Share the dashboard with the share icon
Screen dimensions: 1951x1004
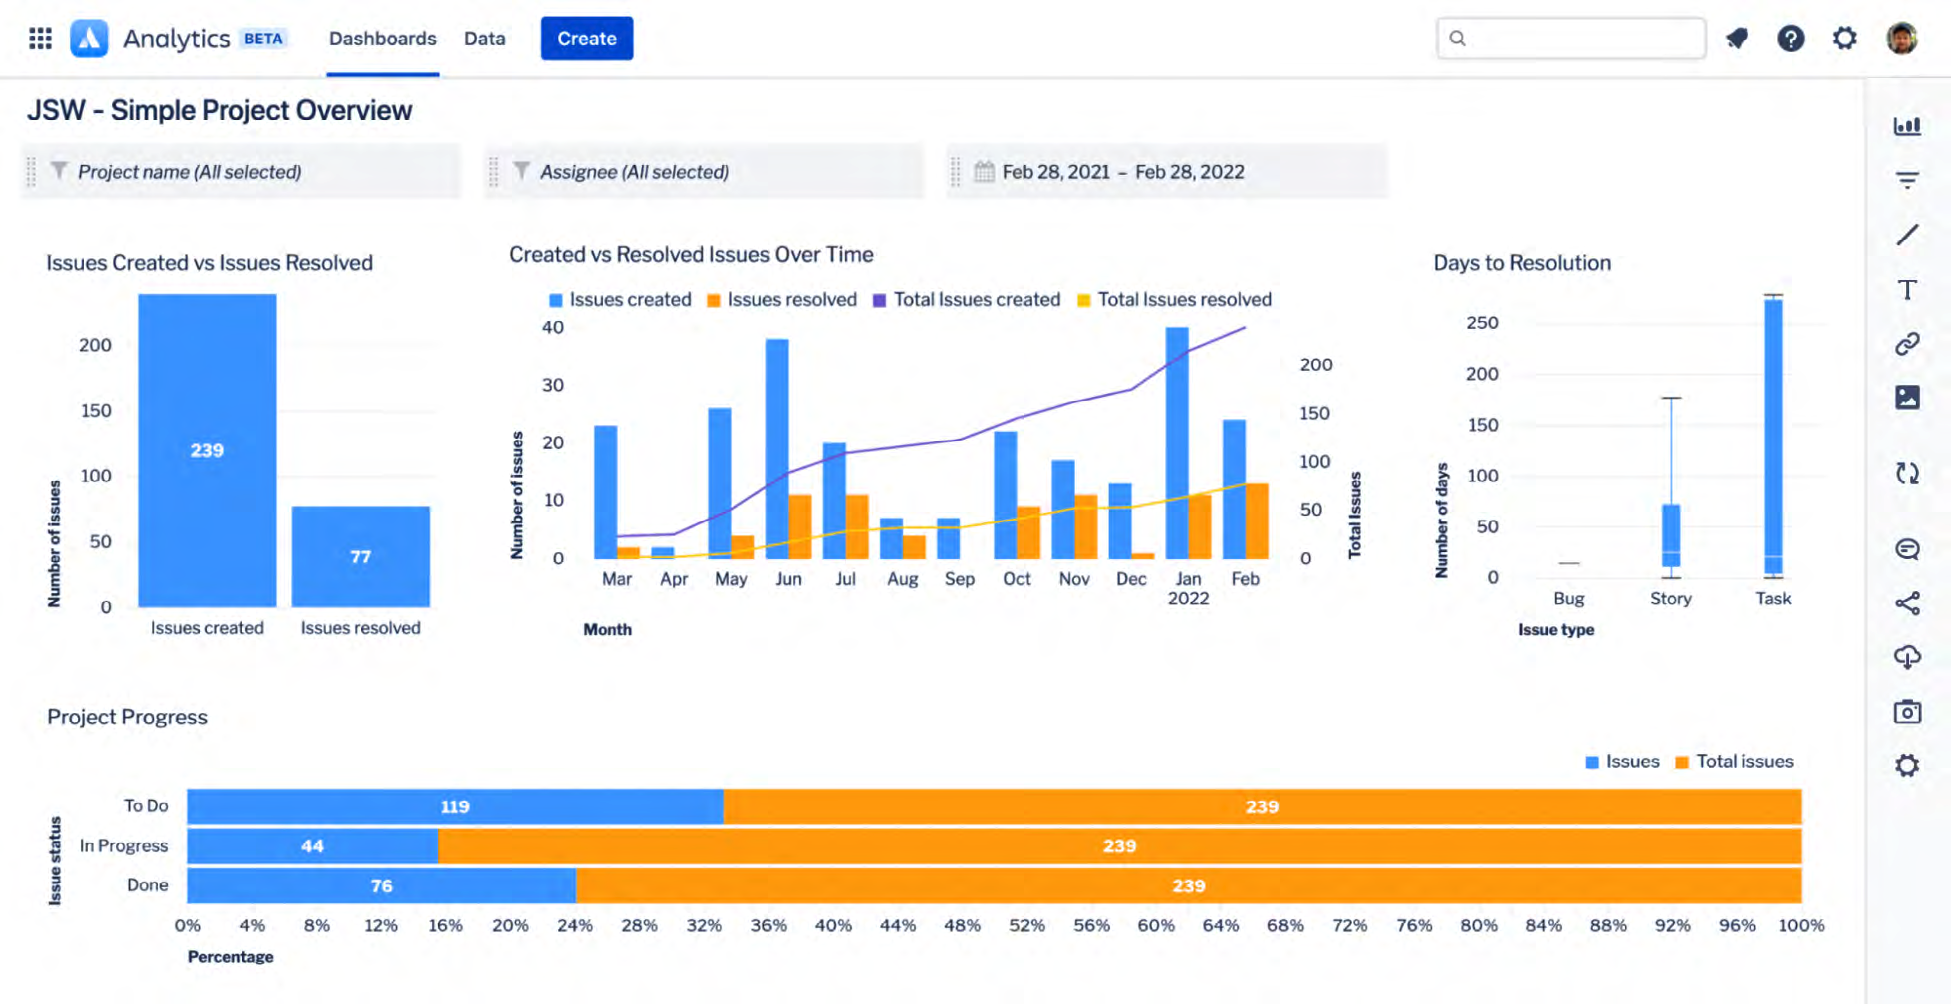coord(1908,603)
